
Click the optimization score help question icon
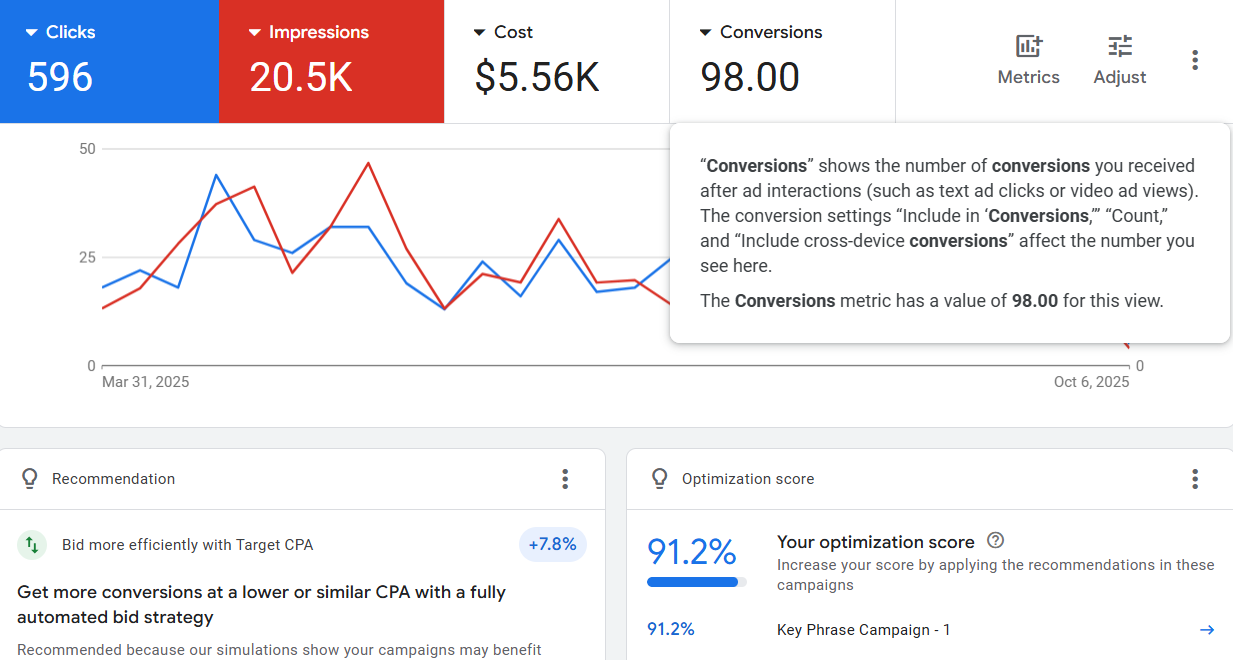[x=995, y=541]
